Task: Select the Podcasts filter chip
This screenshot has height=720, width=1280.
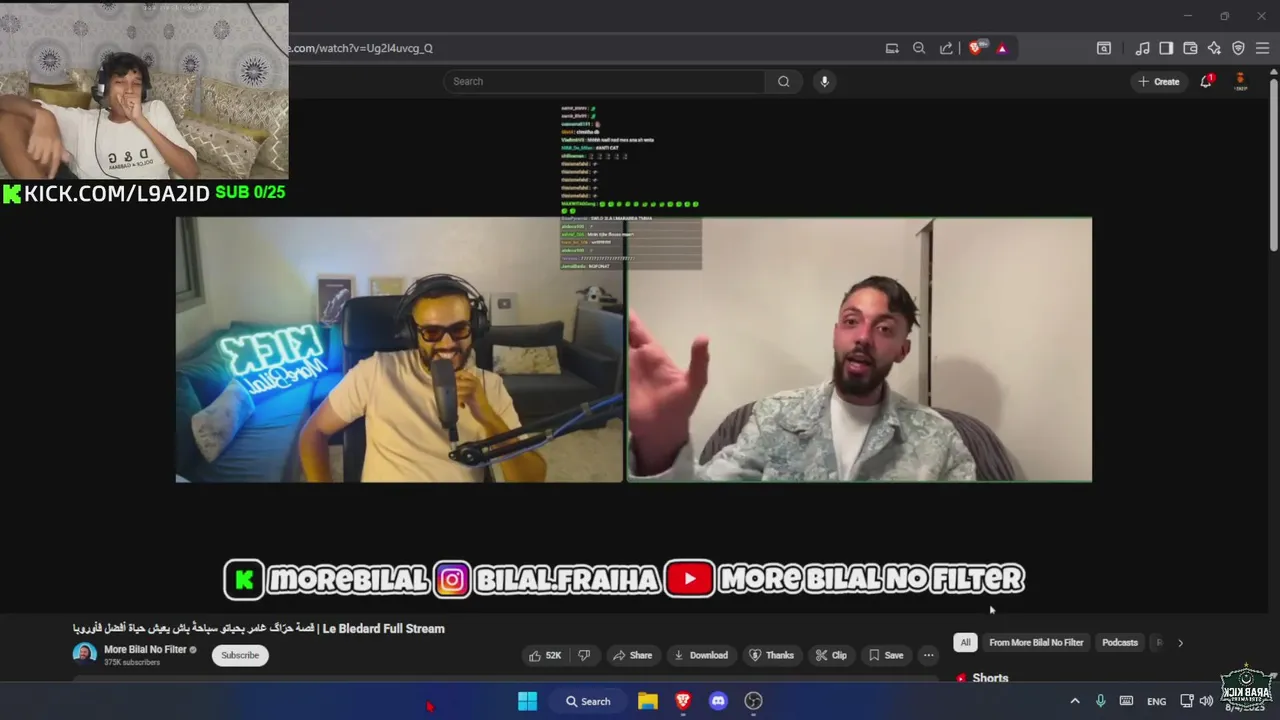Action: click(x=1120, y=643)
